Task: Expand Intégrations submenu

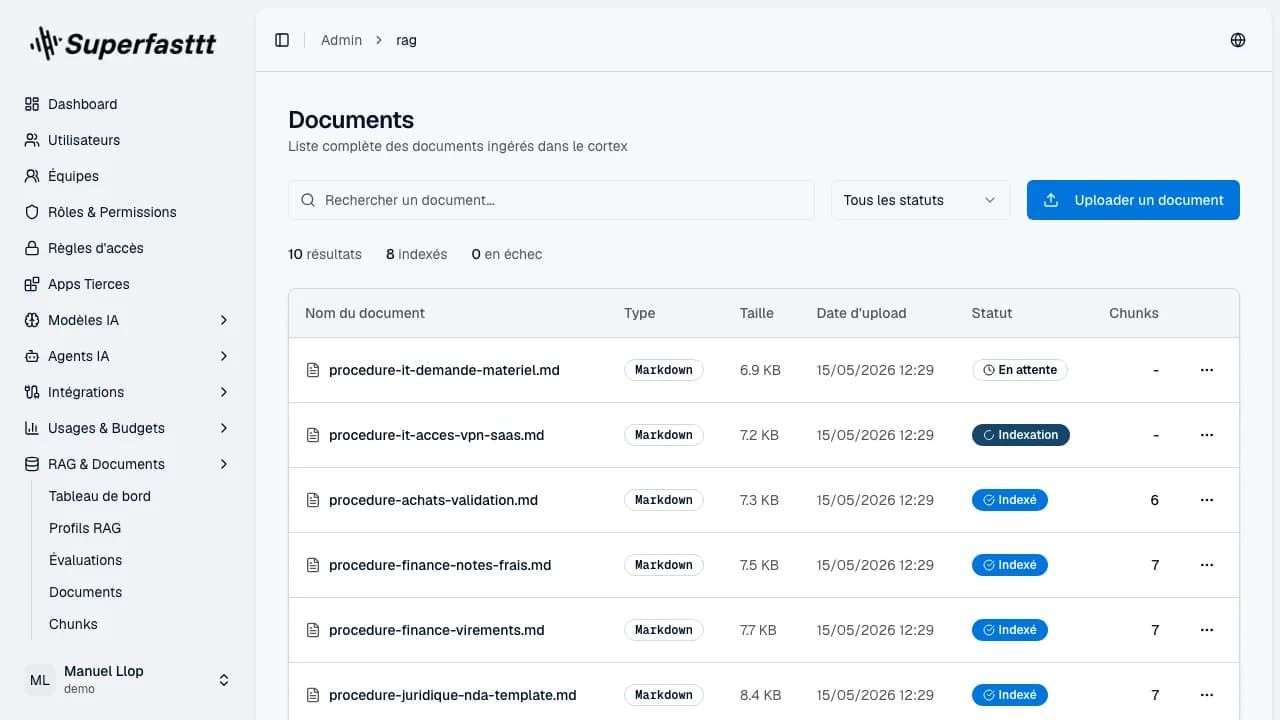Action: (x=127, y=392)
